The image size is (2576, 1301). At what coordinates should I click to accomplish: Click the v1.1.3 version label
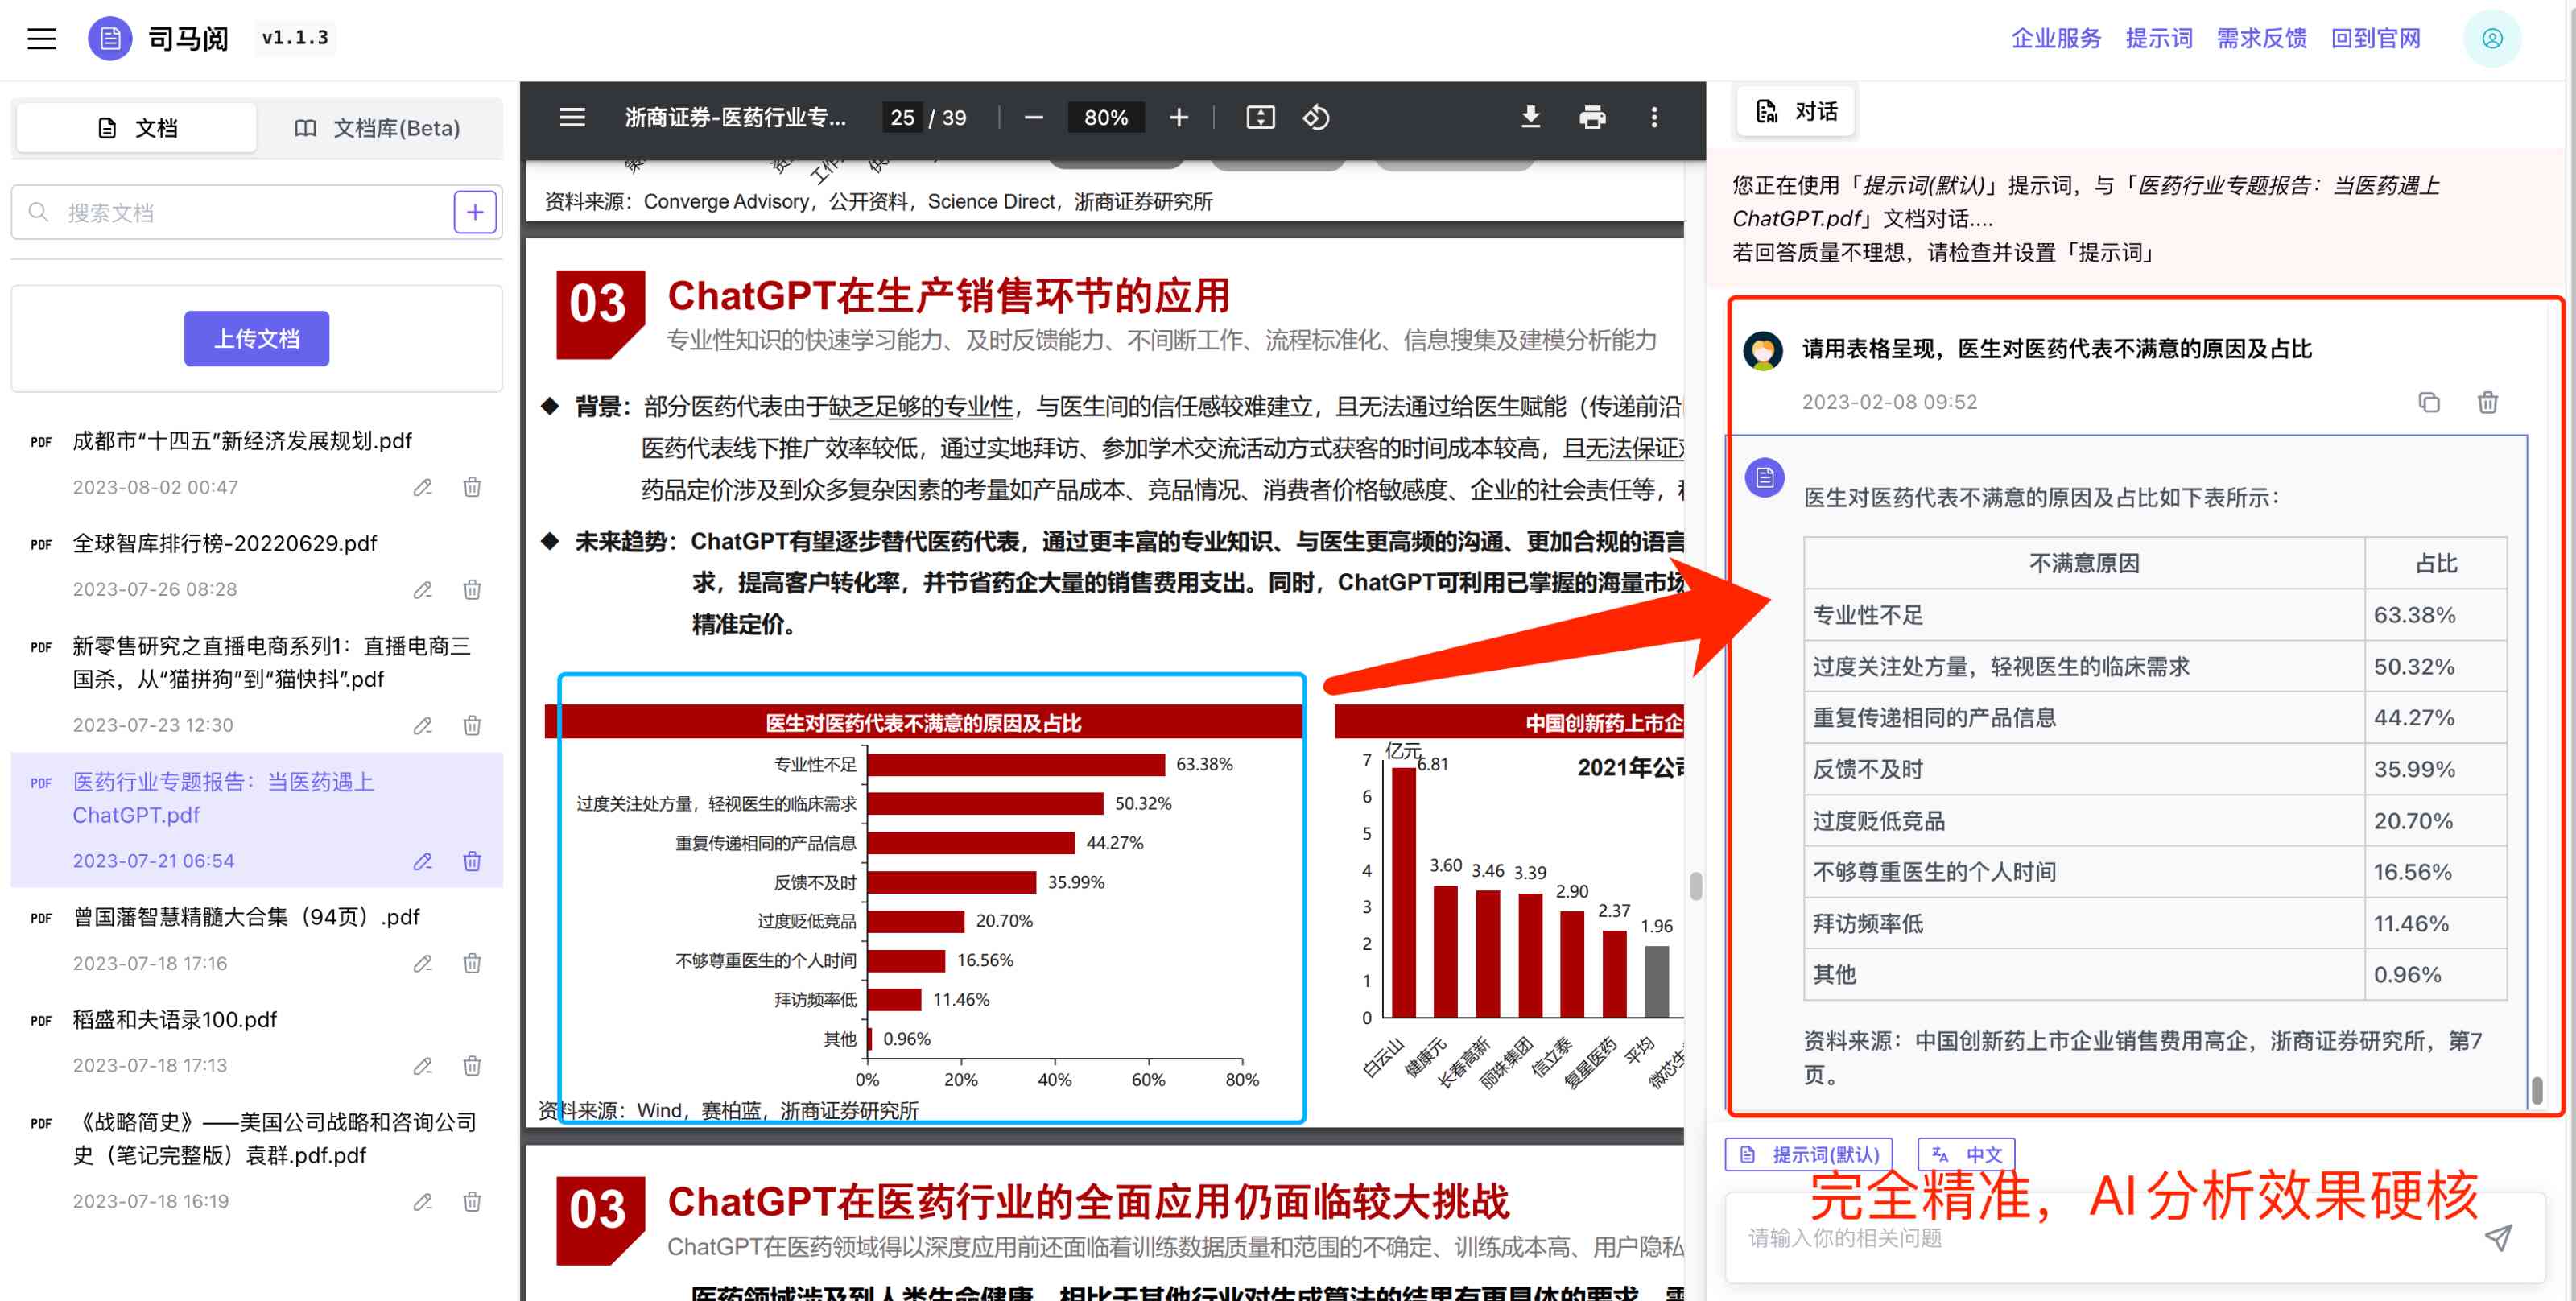click(x=295, y=38)
